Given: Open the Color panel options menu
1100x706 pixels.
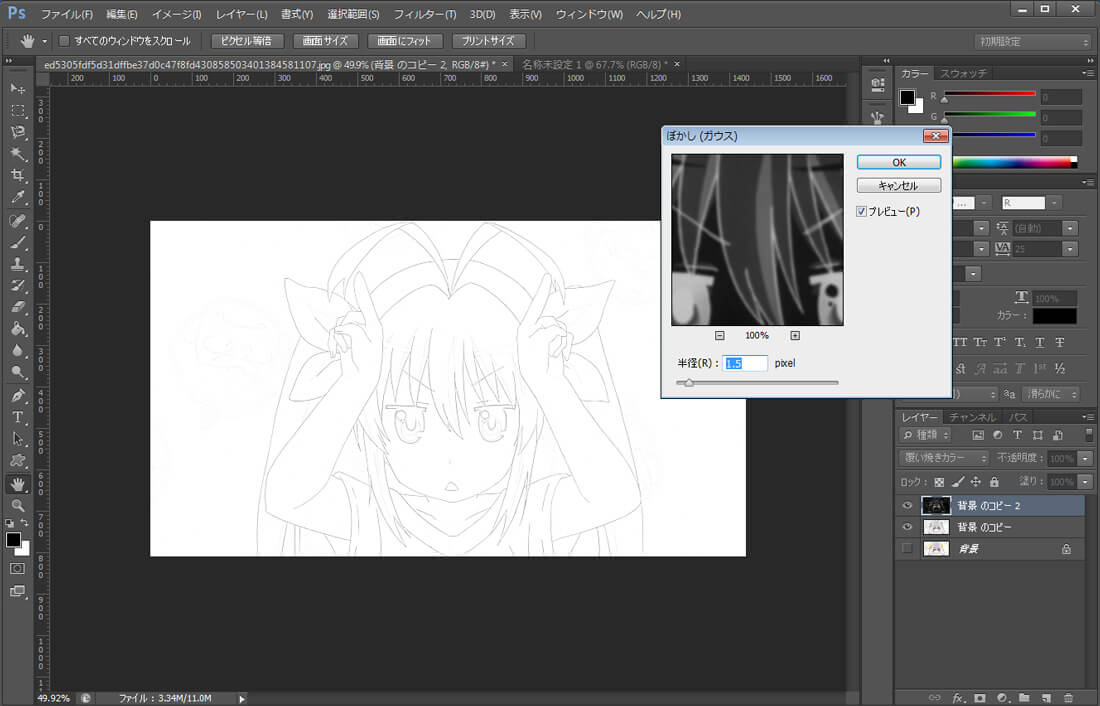Looking at the screenshot, I should coord(1087,73).
